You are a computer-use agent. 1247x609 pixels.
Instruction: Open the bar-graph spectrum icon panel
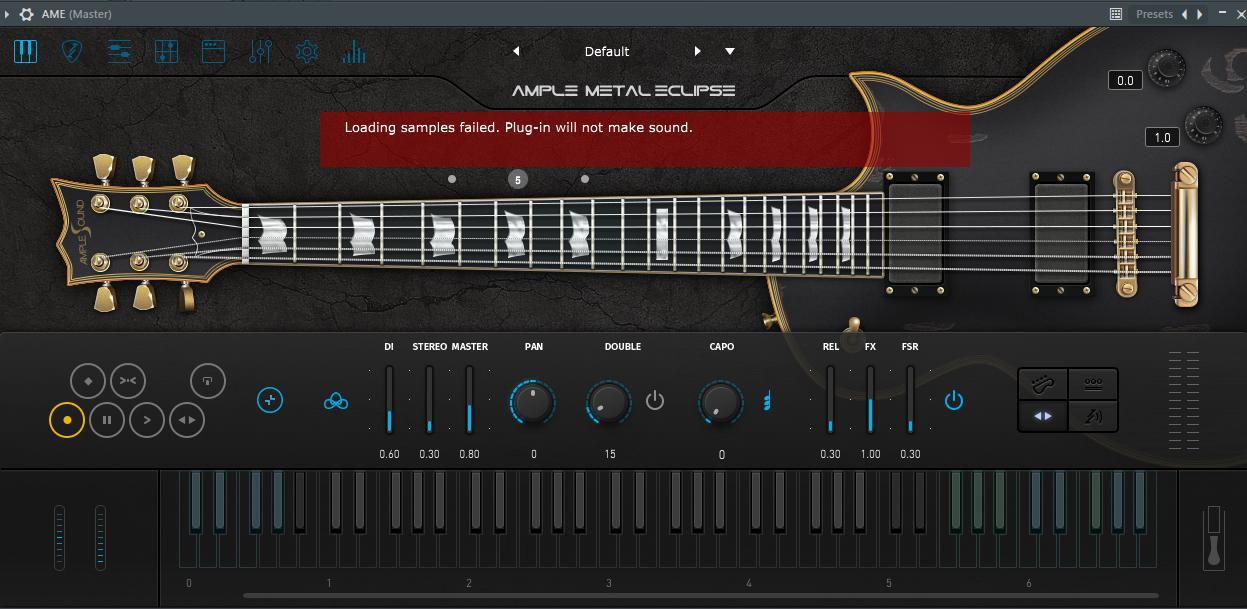pos(353,51)
